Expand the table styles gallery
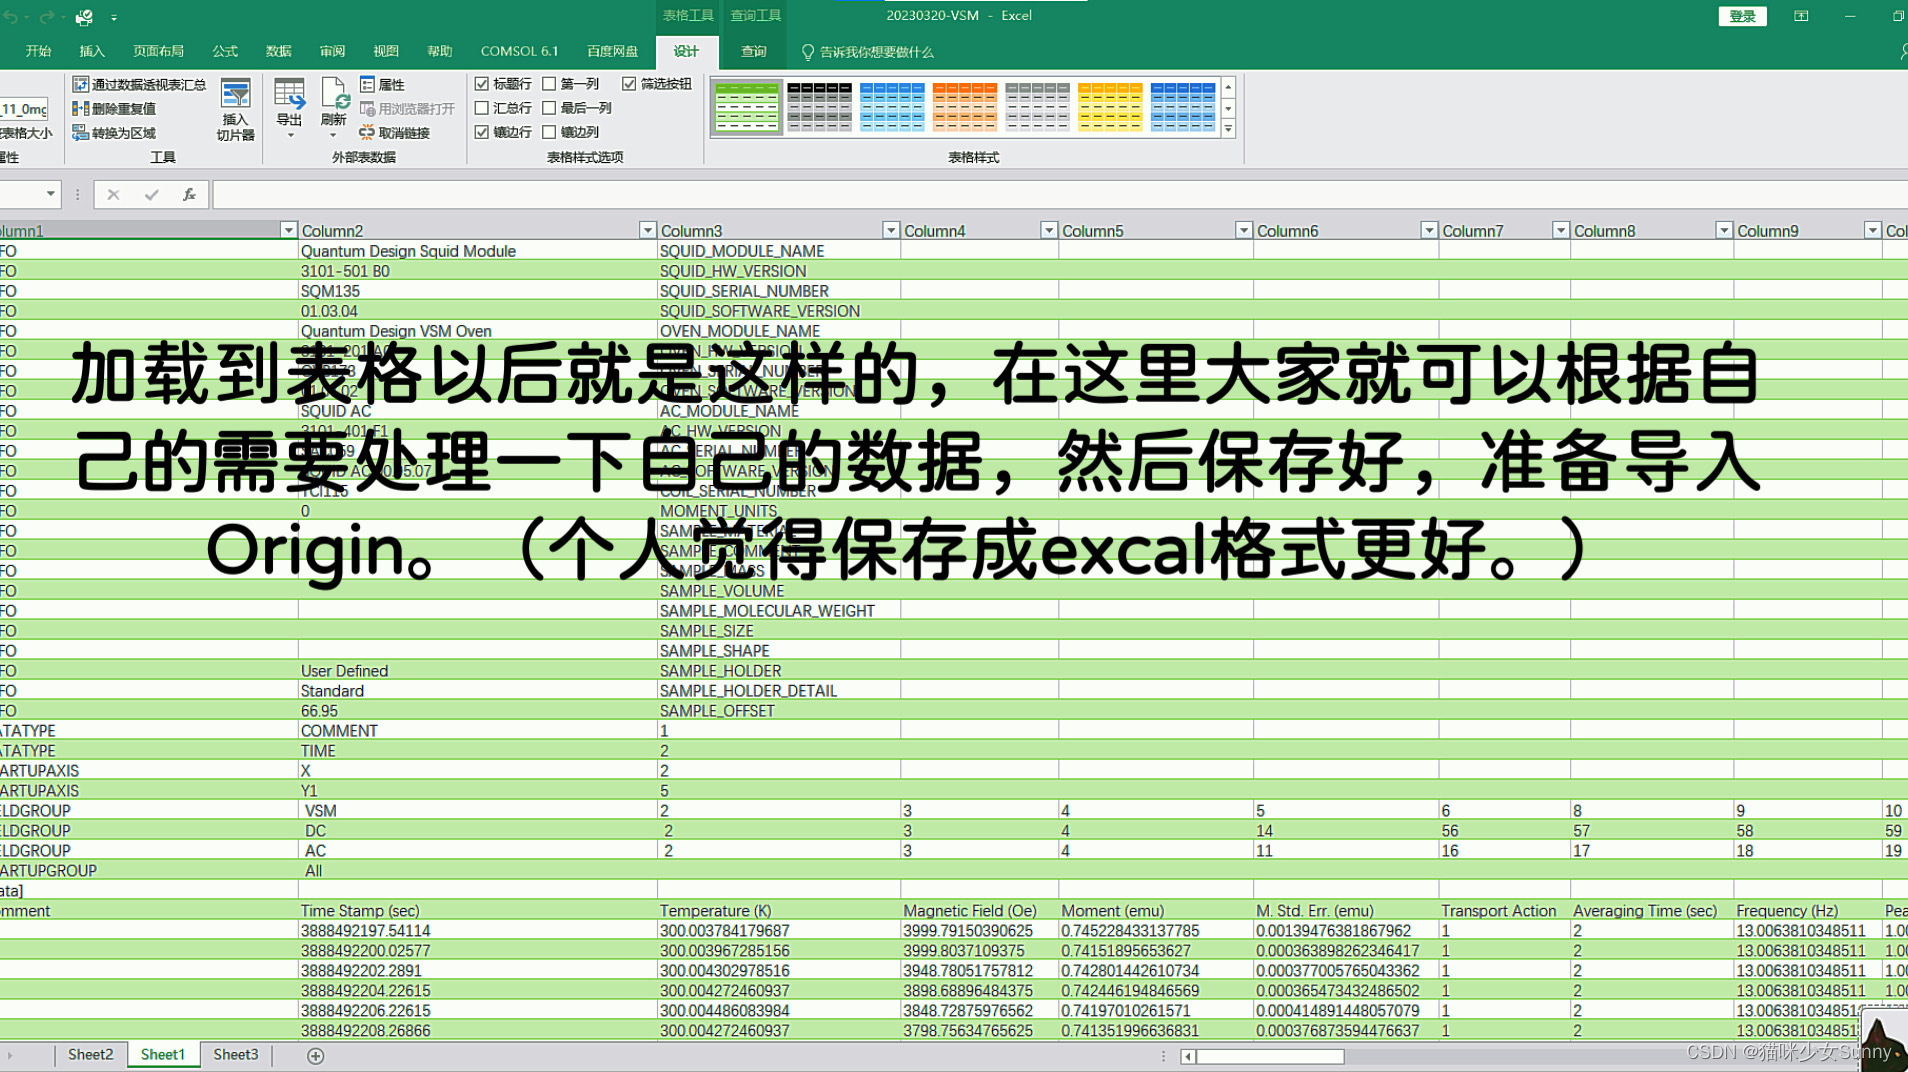The width and height of the screenshot is (1908, 1072). (x=1228, y=130)
